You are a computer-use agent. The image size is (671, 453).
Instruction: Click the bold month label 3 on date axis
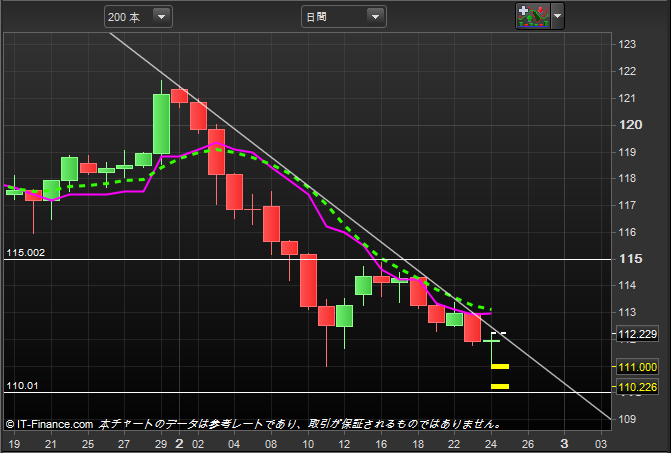pyautogui.click(x=564, y=444)
